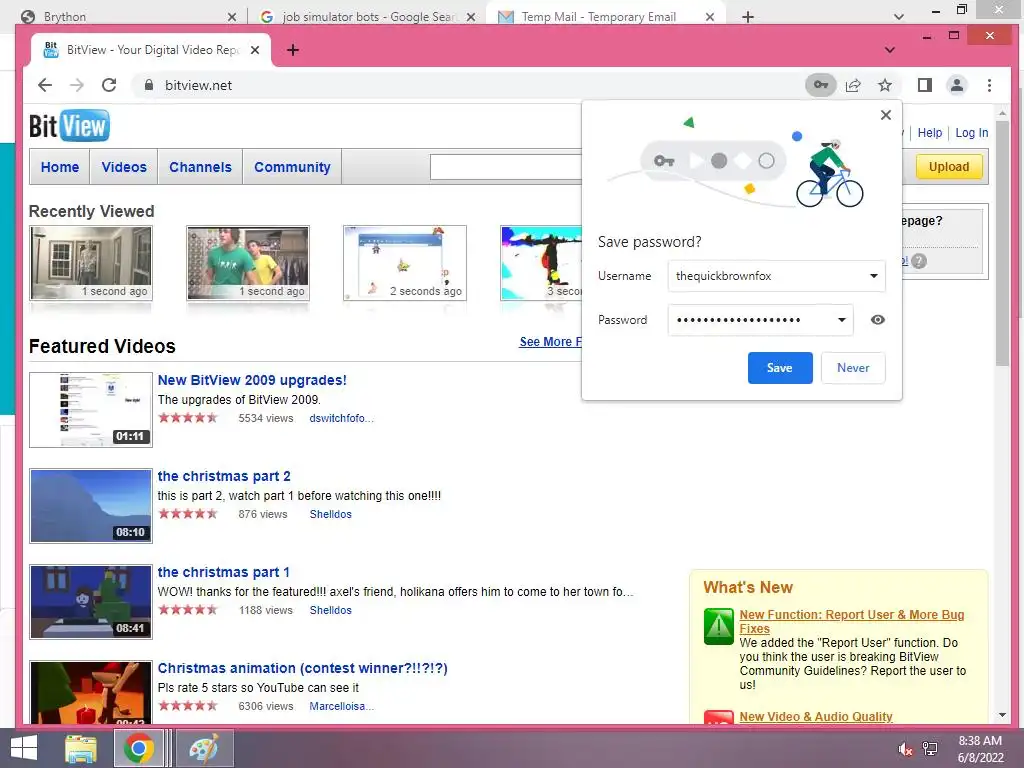Viewport: 1024px width, 768px height.
Task: Open New Function: Report User link
Action: (852, 621)
